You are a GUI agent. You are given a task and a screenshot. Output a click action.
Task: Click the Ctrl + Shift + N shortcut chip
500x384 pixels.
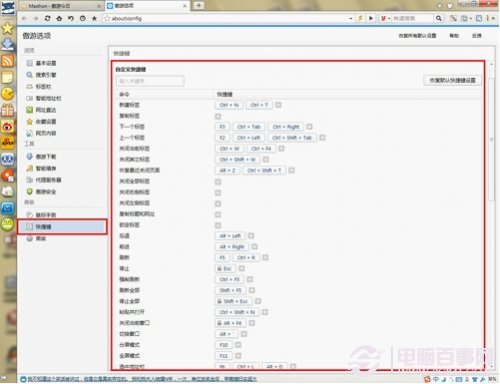(237, 312)
